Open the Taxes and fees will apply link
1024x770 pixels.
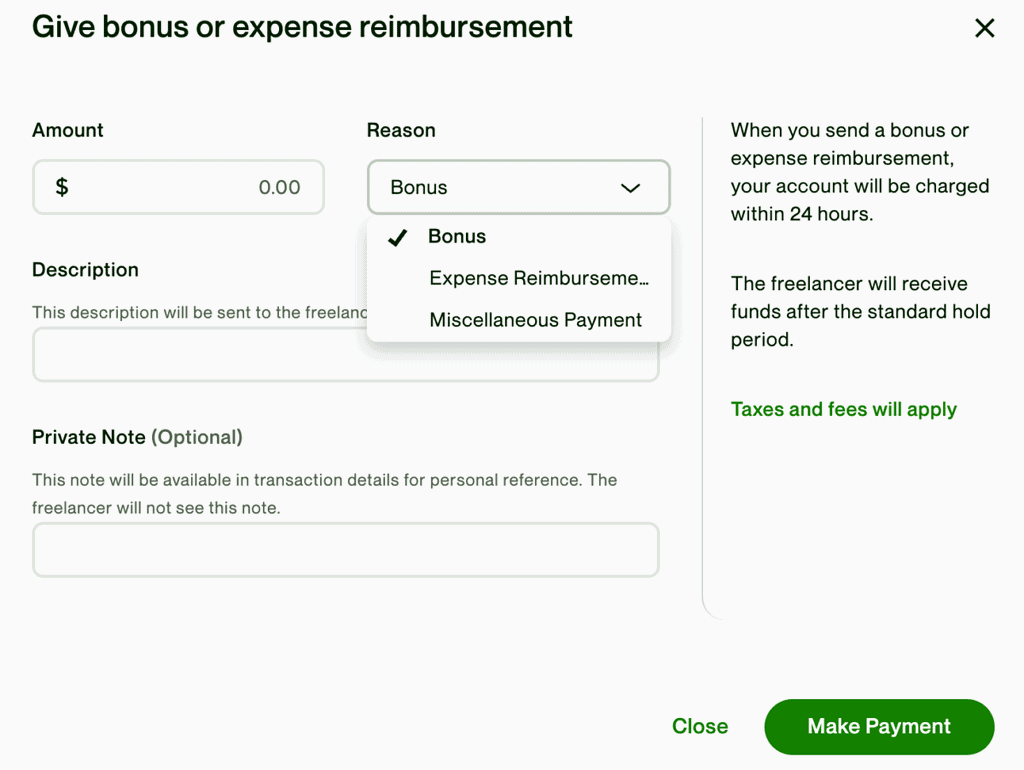click(x=843, y=410)
